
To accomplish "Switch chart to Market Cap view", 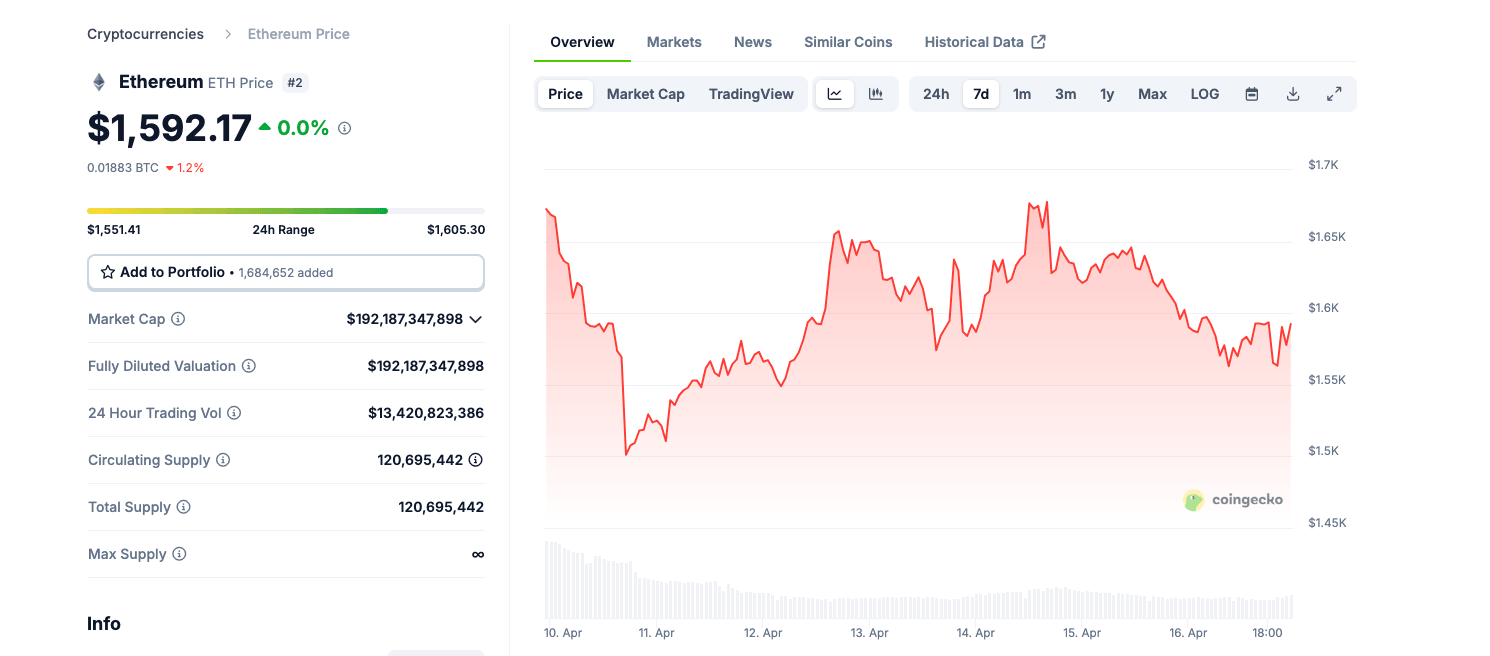I will (645, 93).
